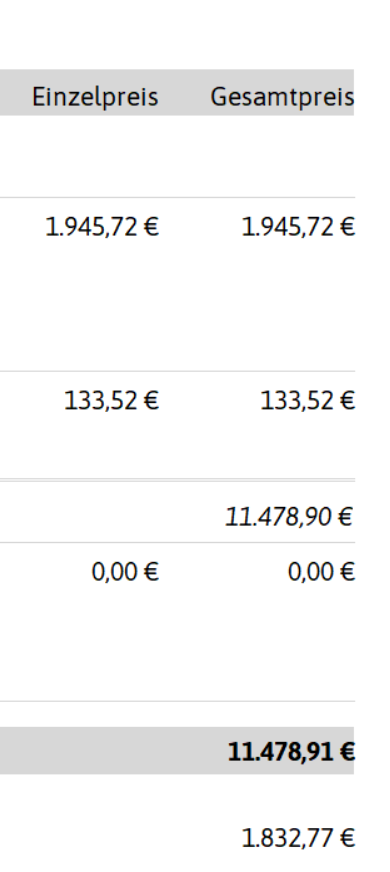Select 0,00 € in the Einzelpreis column

click(x=125, y=572)
